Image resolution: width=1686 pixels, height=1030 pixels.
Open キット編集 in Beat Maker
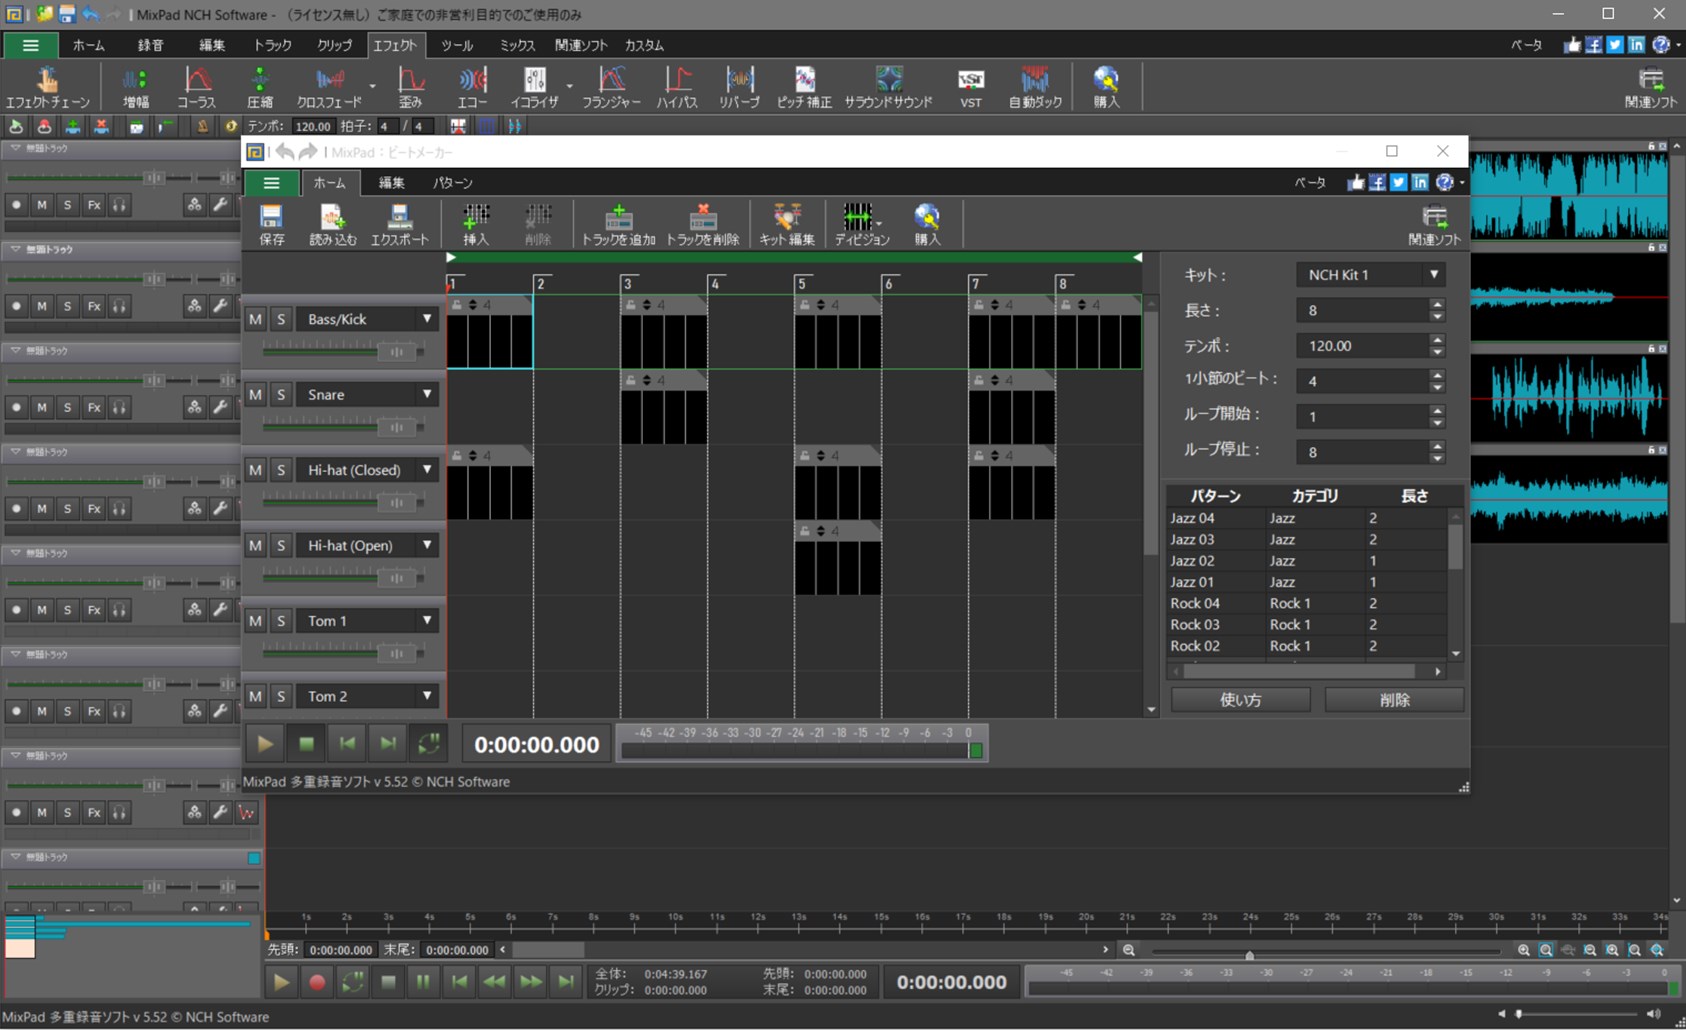click(787, 222)
